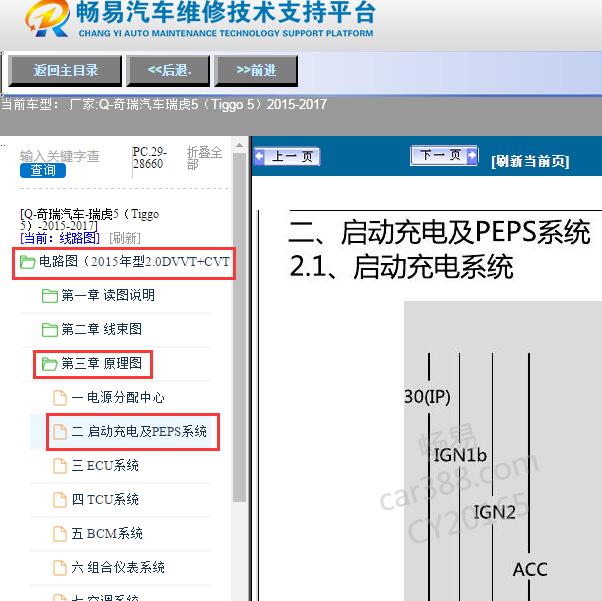Select 第二章 线束图 chapter
The width and height of the screenshot is (602, 601).
101,329
